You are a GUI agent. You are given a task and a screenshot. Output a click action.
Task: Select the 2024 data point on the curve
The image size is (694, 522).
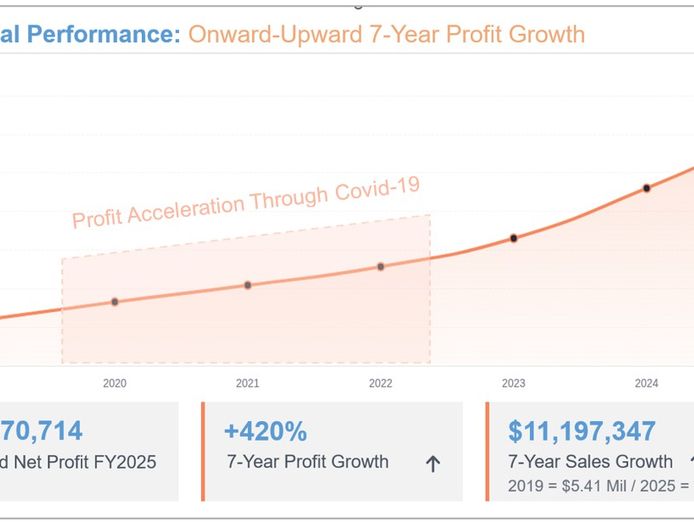[647, 188]
